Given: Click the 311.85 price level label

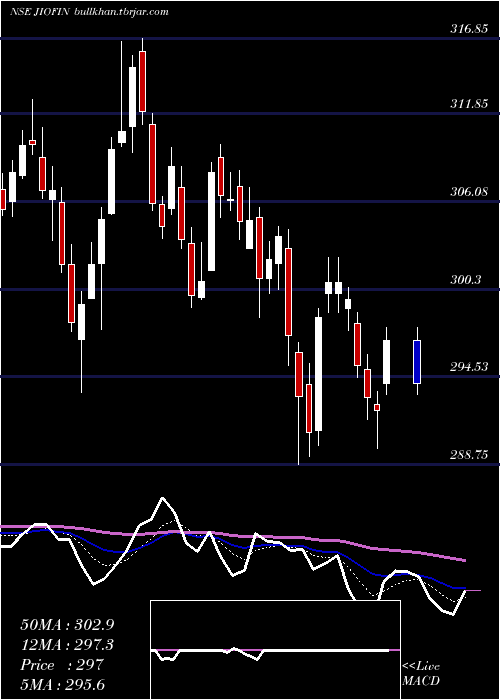Looking at the screenshot, I should click(x=469, y=104).
